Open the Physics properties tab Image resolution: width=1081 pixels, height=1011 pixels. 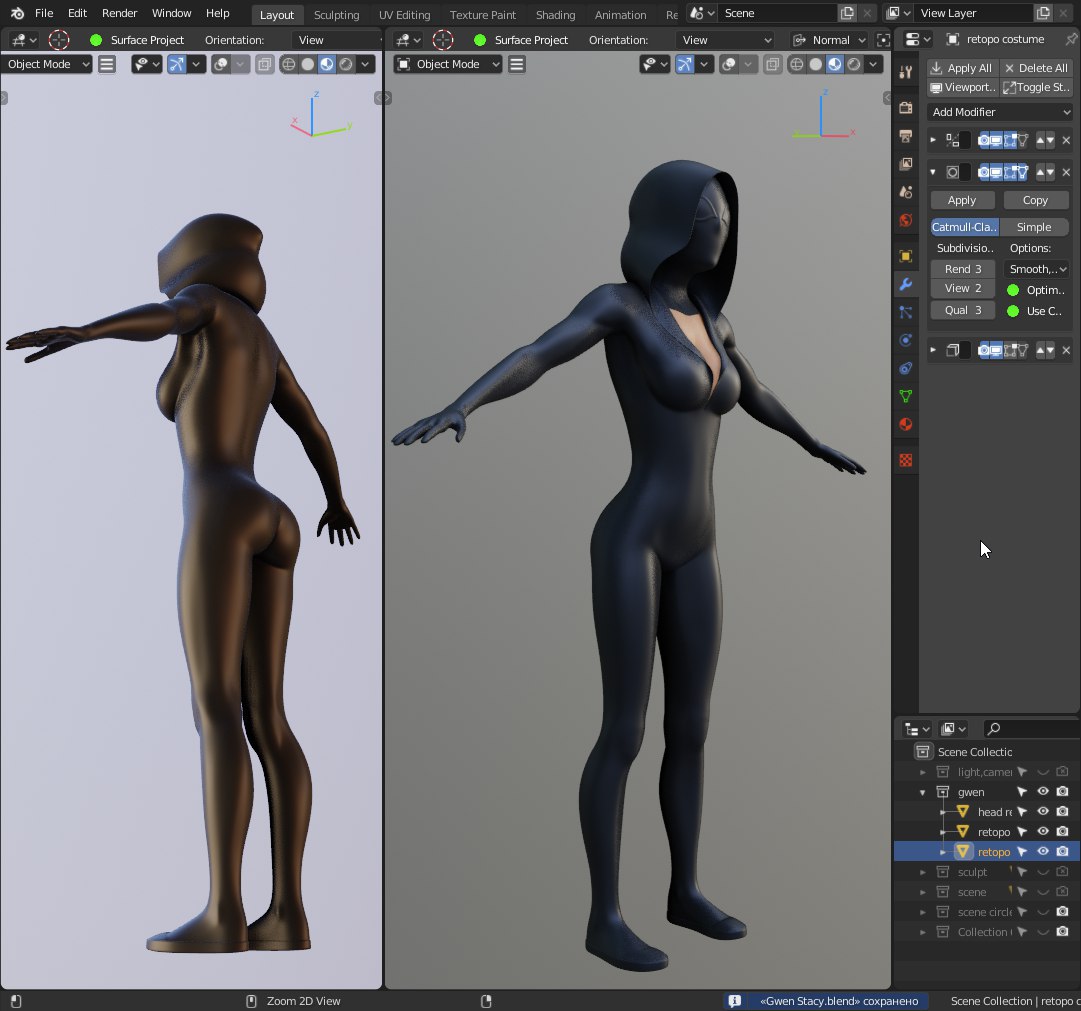click(906, 340)
